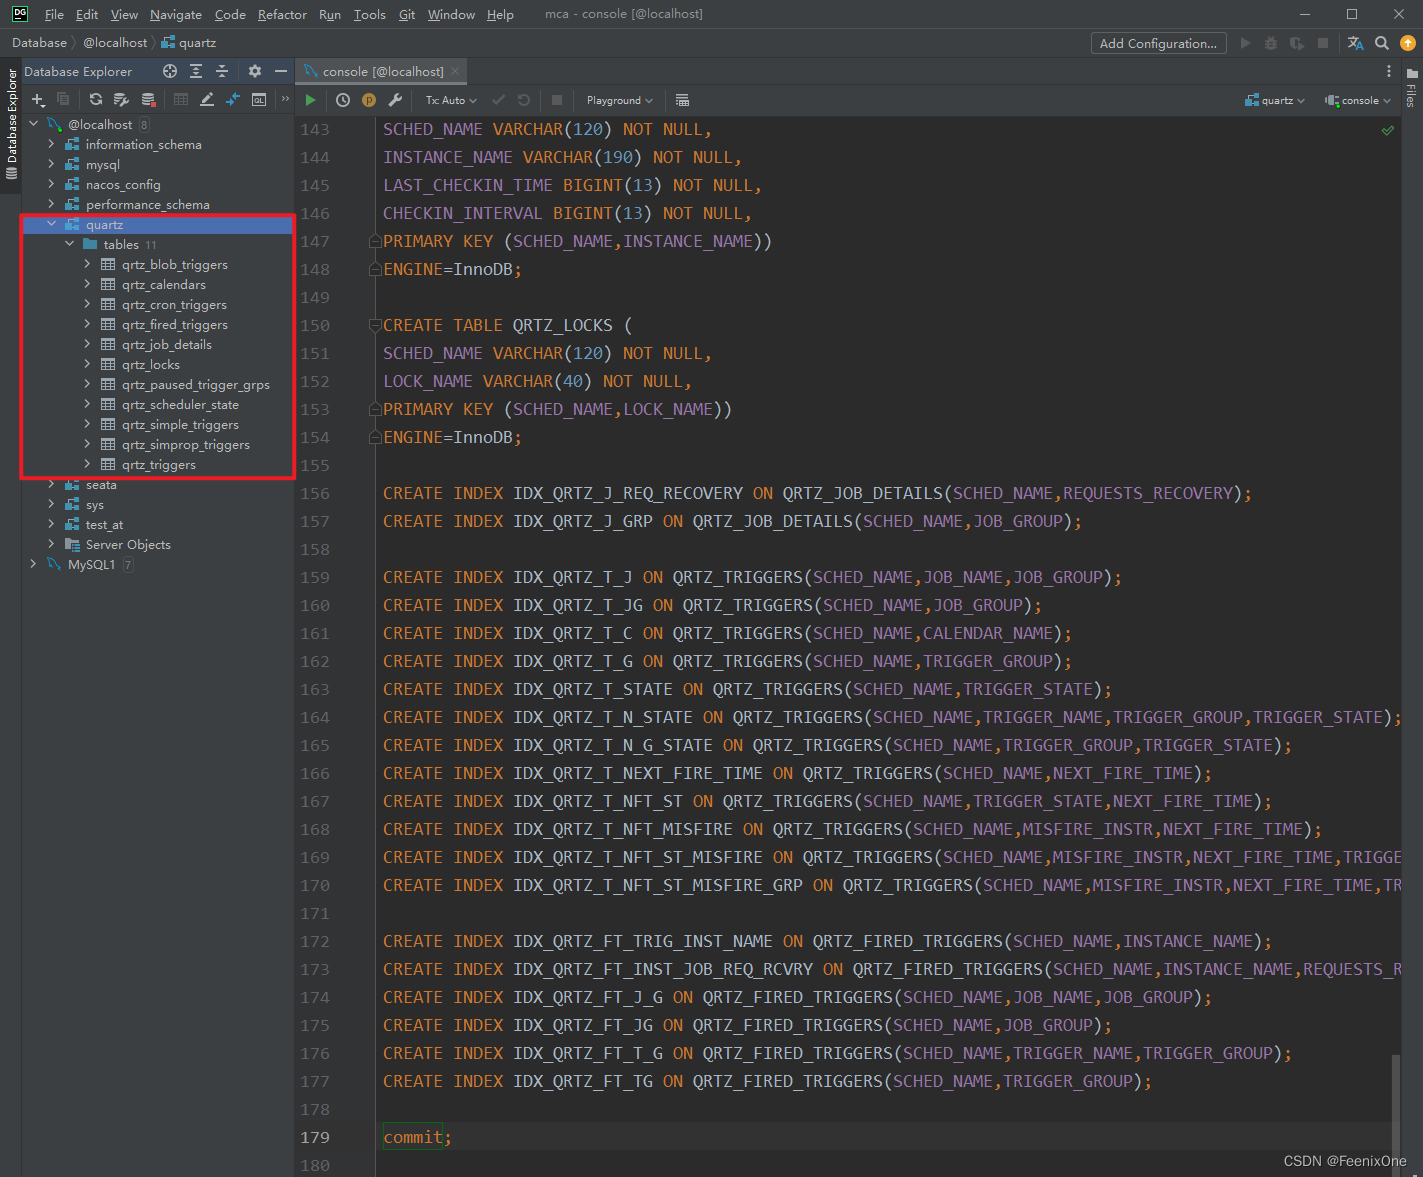The width and height of the screenshot is (1423, 1177).
Task: Click the Refresh icon in Database Explorer toolbar
Action: click(x=95, y=100)
